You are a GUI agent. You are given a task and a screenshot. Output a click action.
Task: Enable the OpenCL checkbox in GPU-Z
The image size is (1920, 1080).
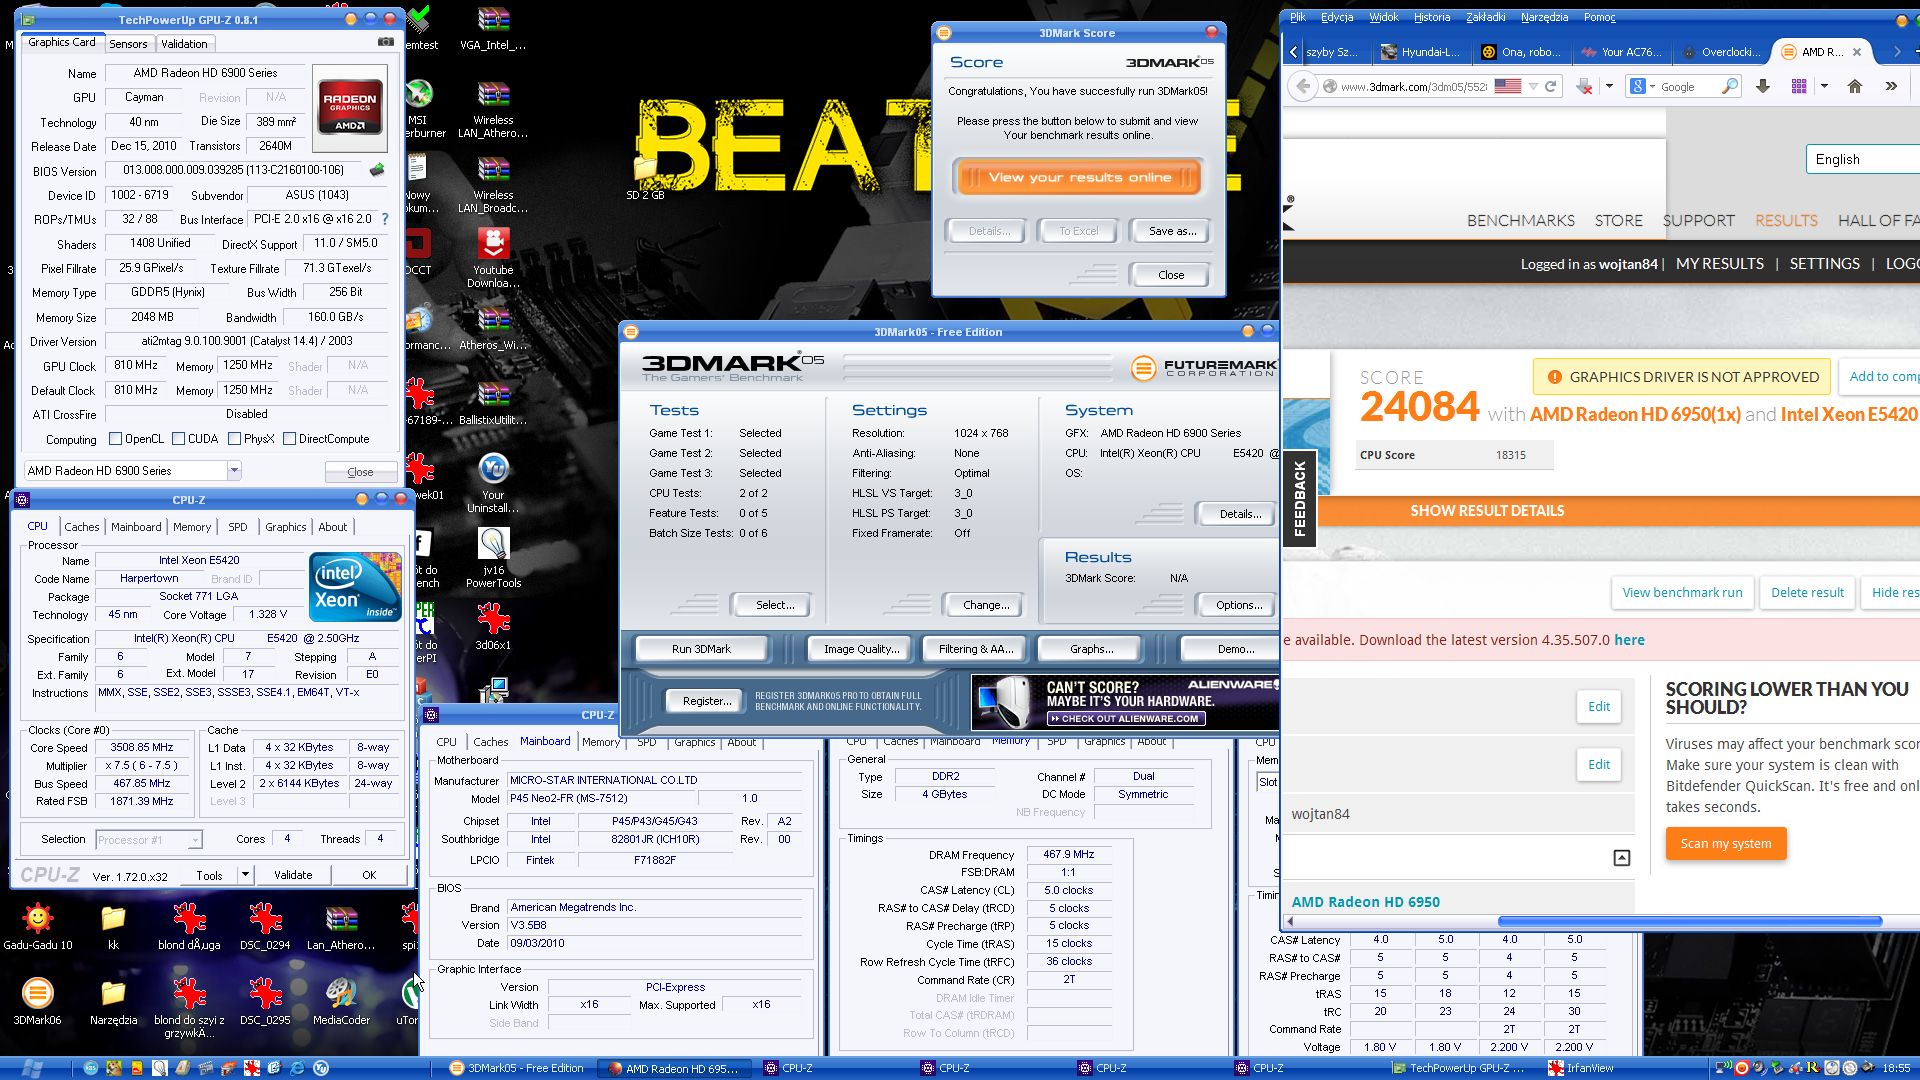(x=116, y=439)
